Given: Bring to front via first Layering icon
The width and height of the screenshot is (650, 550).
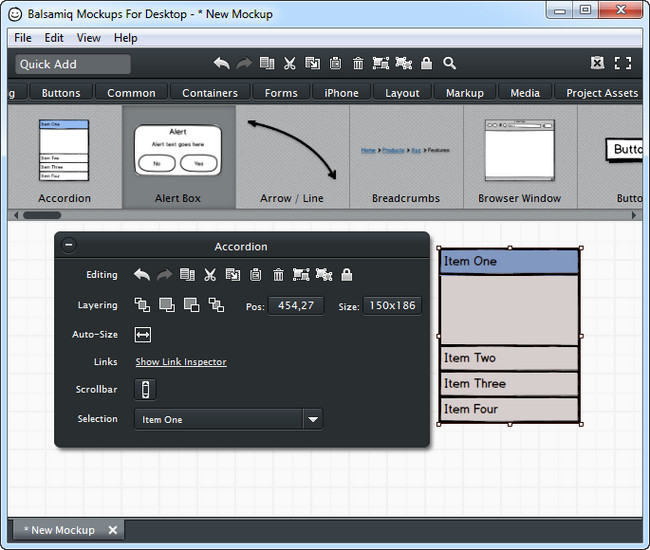Looking at the screenshot, I should click(x=142, y=305).
